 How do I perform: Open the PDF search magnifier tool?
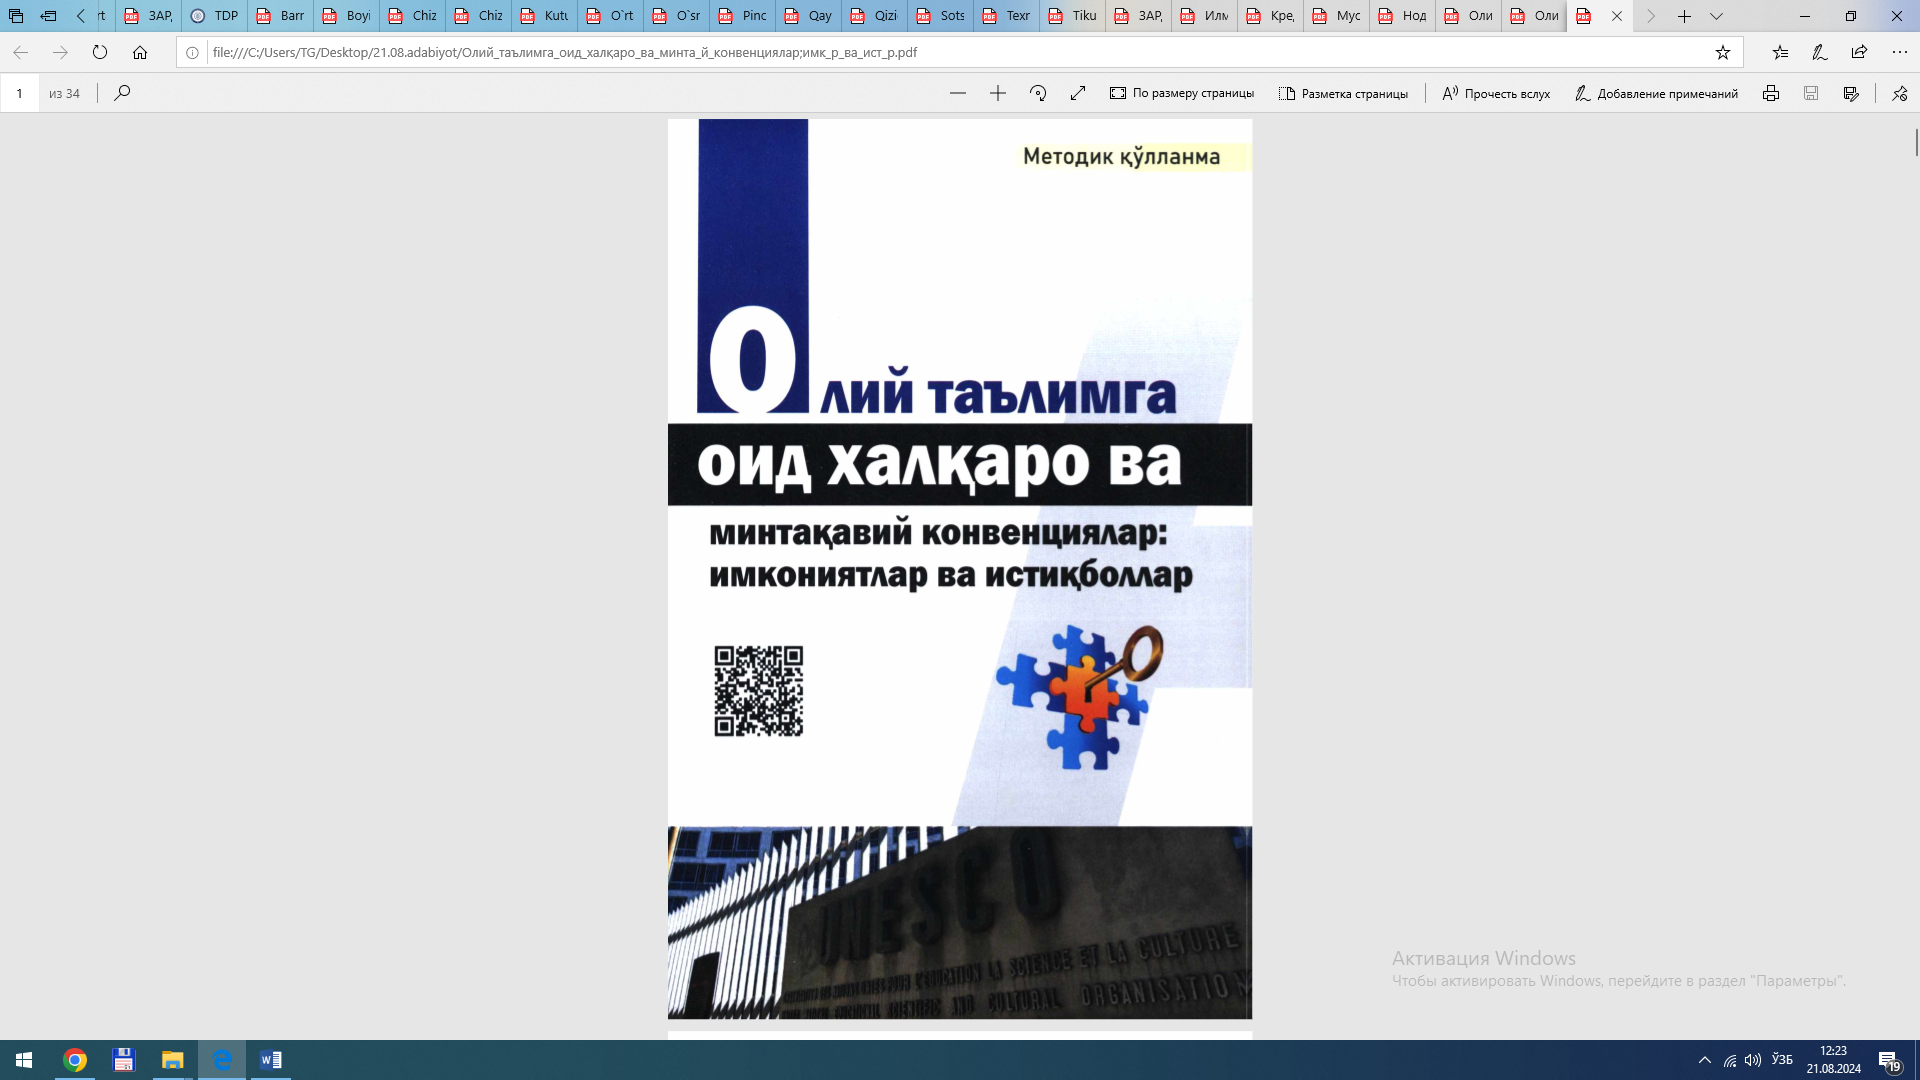pyautogui.click(x=121, y=93)
